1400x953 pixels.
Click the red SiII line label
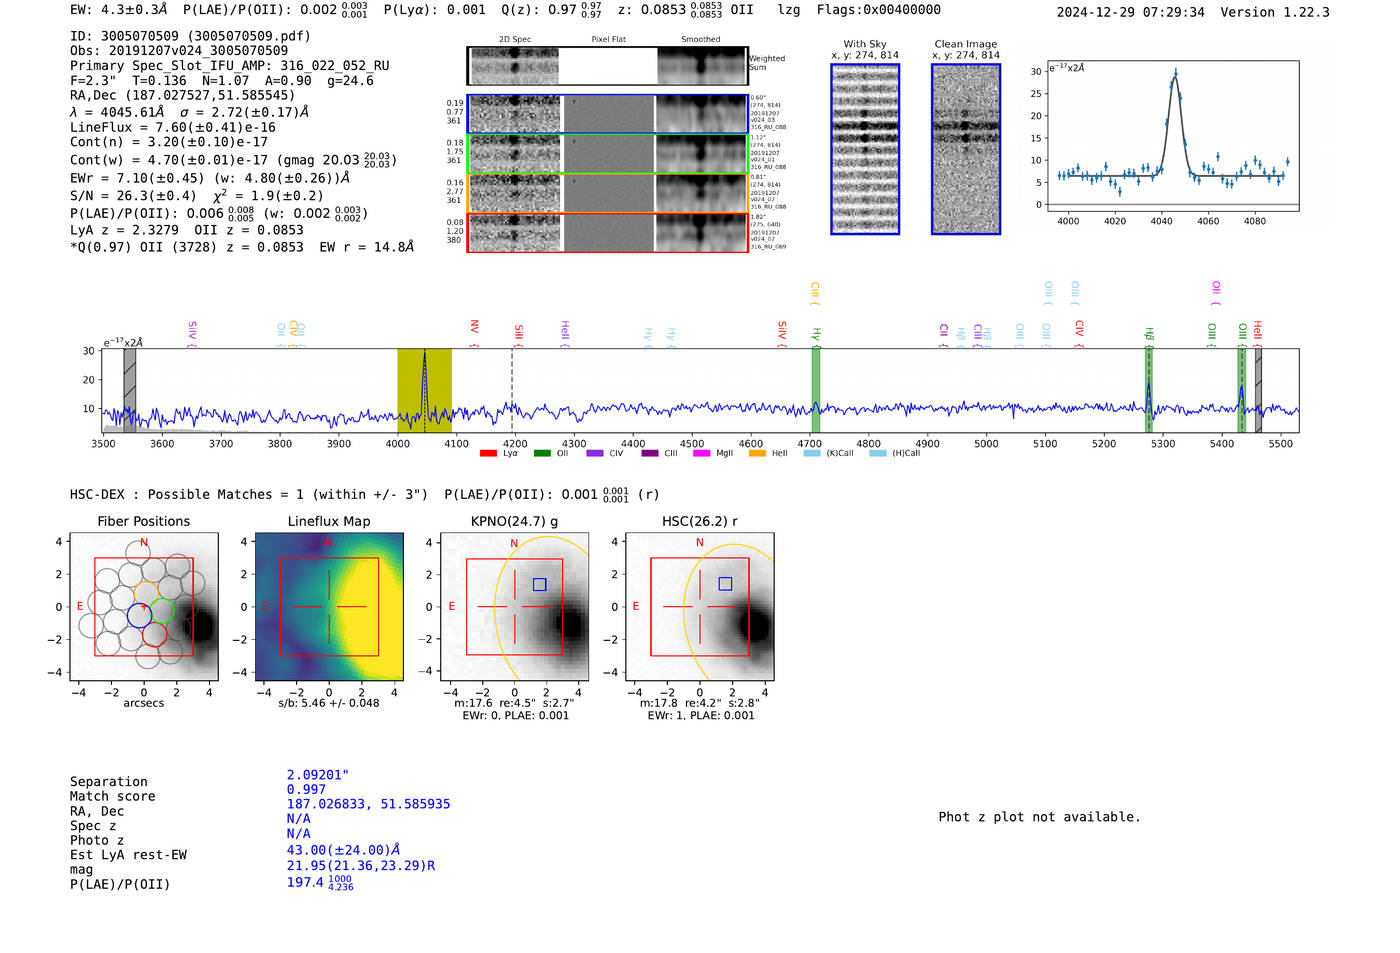click(518, 335)
